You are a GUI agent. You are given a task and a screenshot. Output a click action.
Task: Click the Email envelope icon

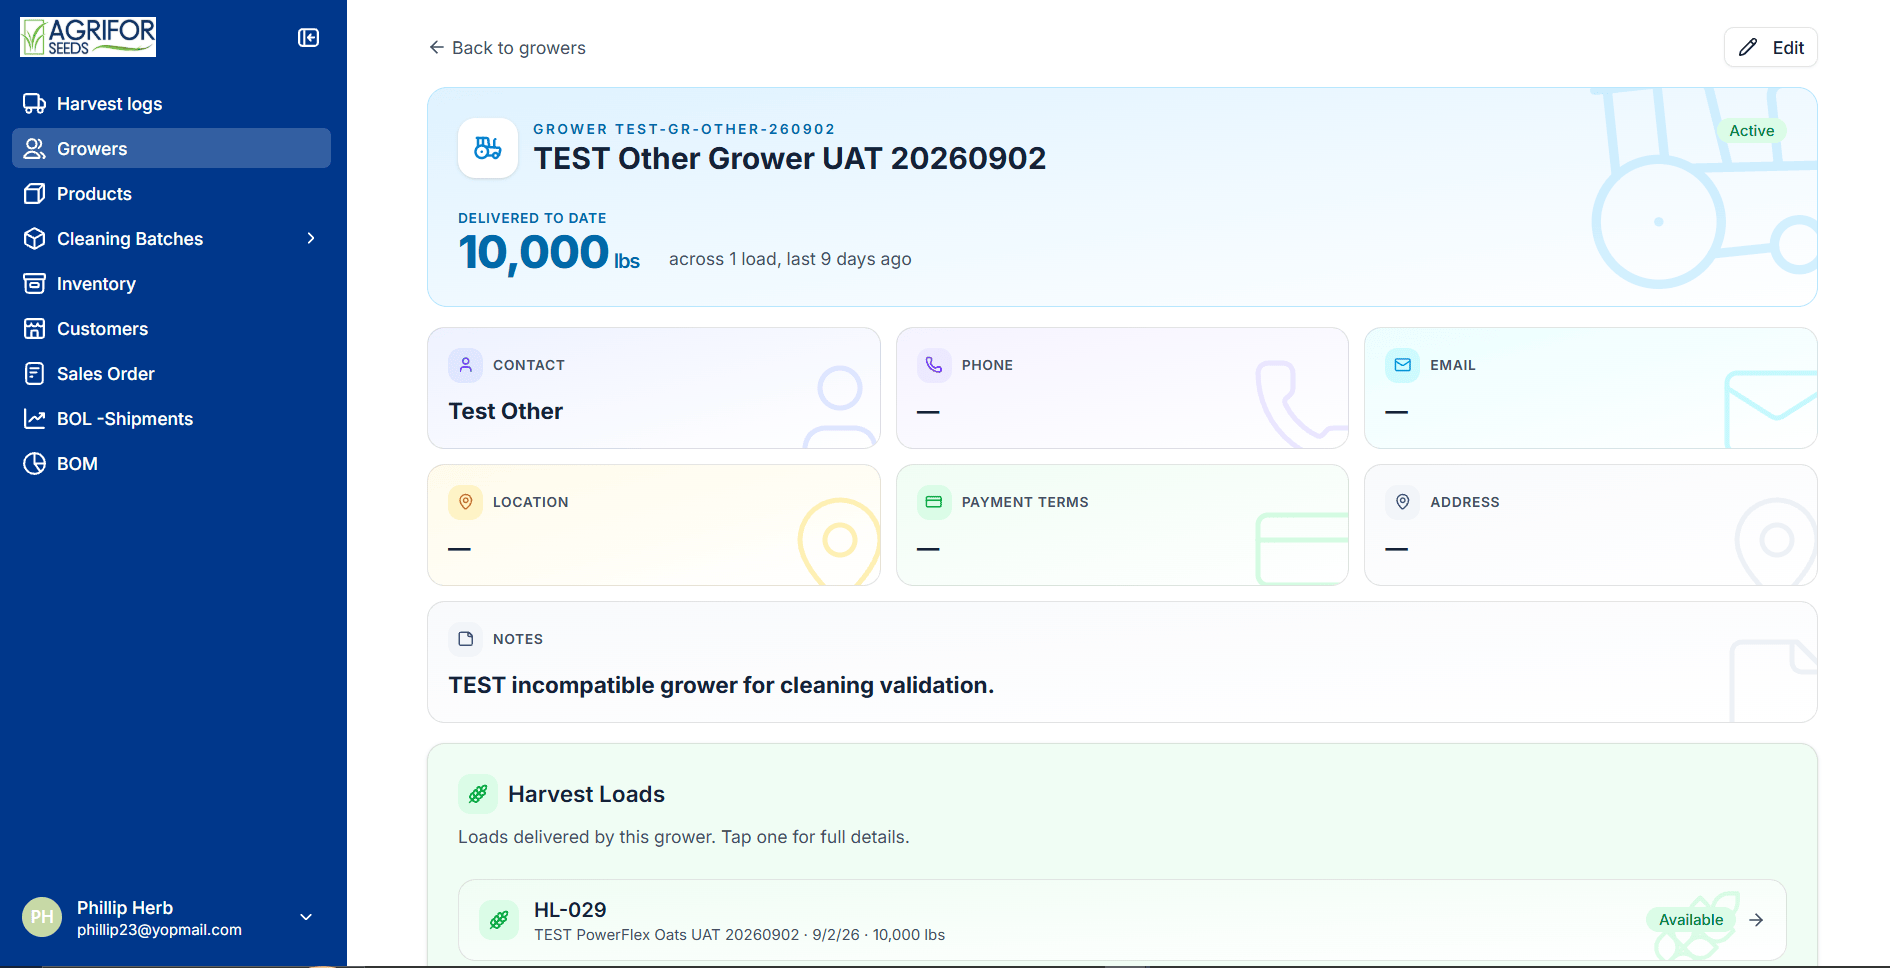(1402, 365)
